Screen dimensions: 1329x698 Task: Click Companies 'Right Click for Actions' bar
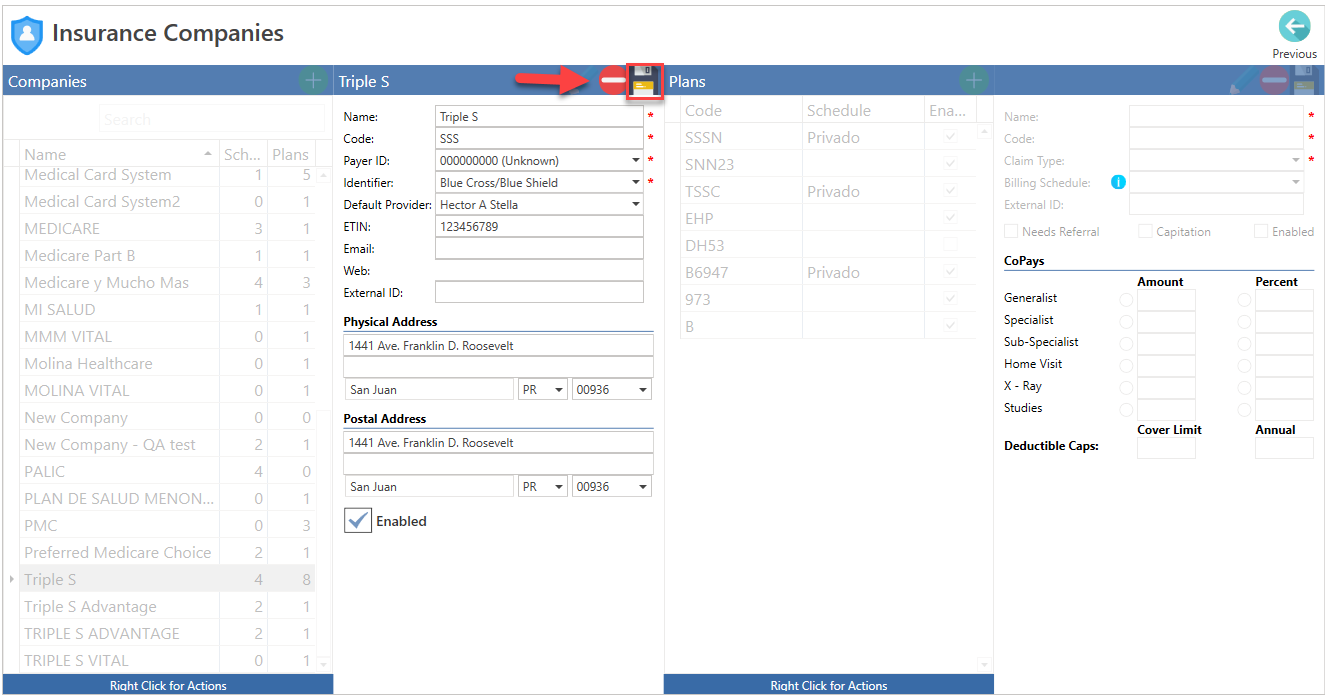point(168,686)
